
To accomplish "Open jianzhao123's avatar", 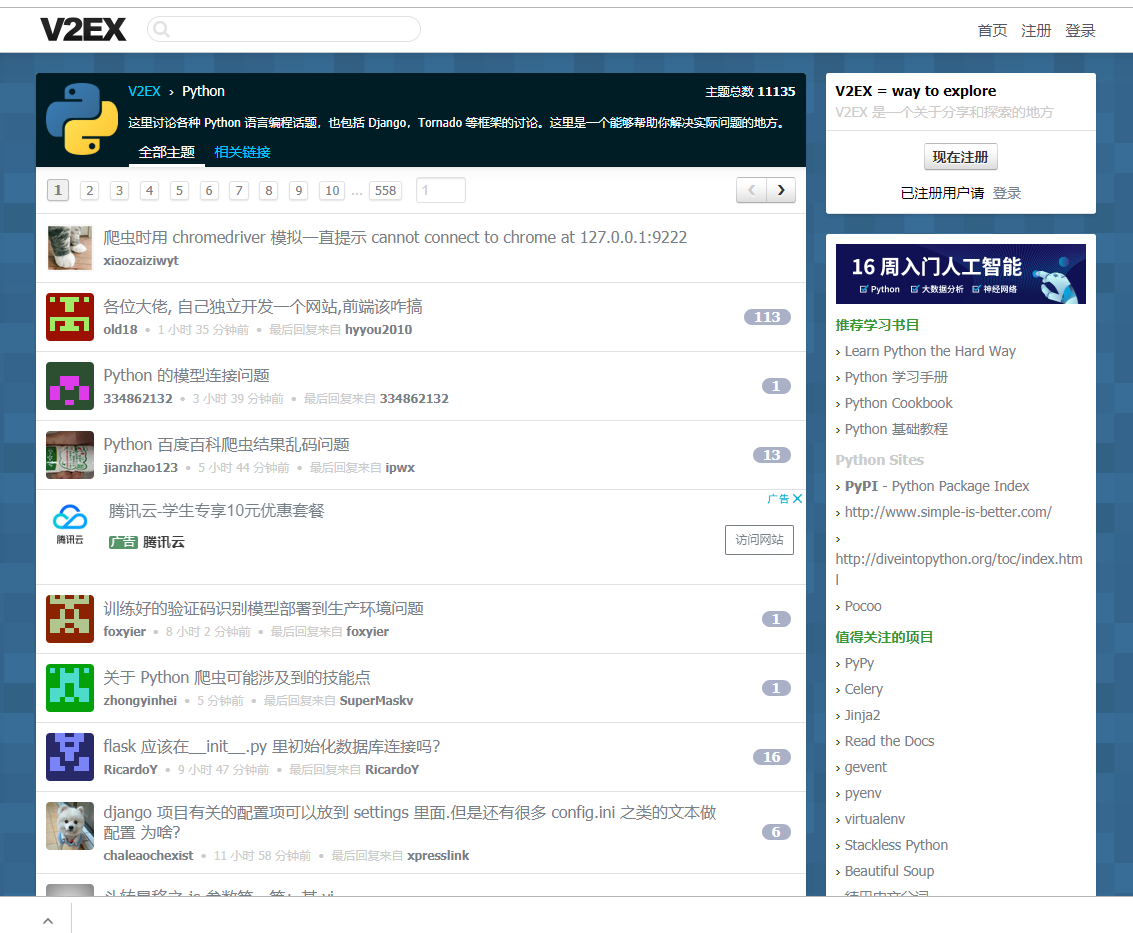I will point(70,455).
